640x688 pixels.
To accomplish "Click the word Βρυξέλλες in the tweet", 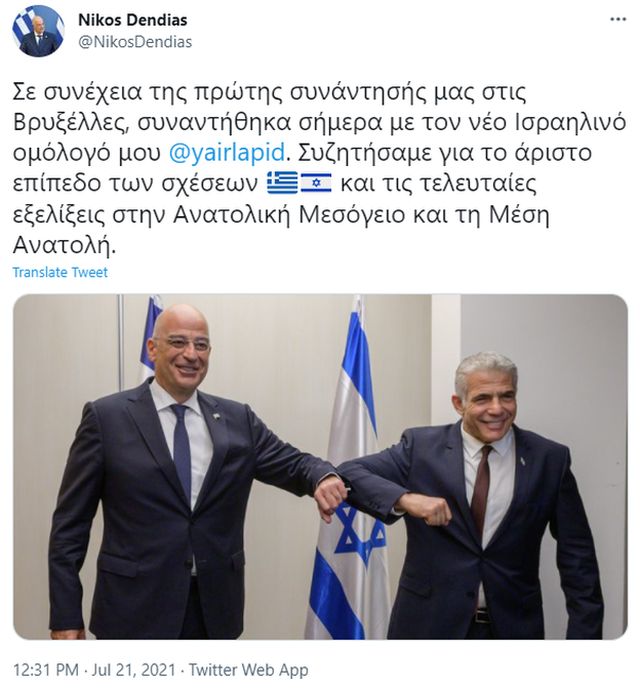I will tap(70, 123).
